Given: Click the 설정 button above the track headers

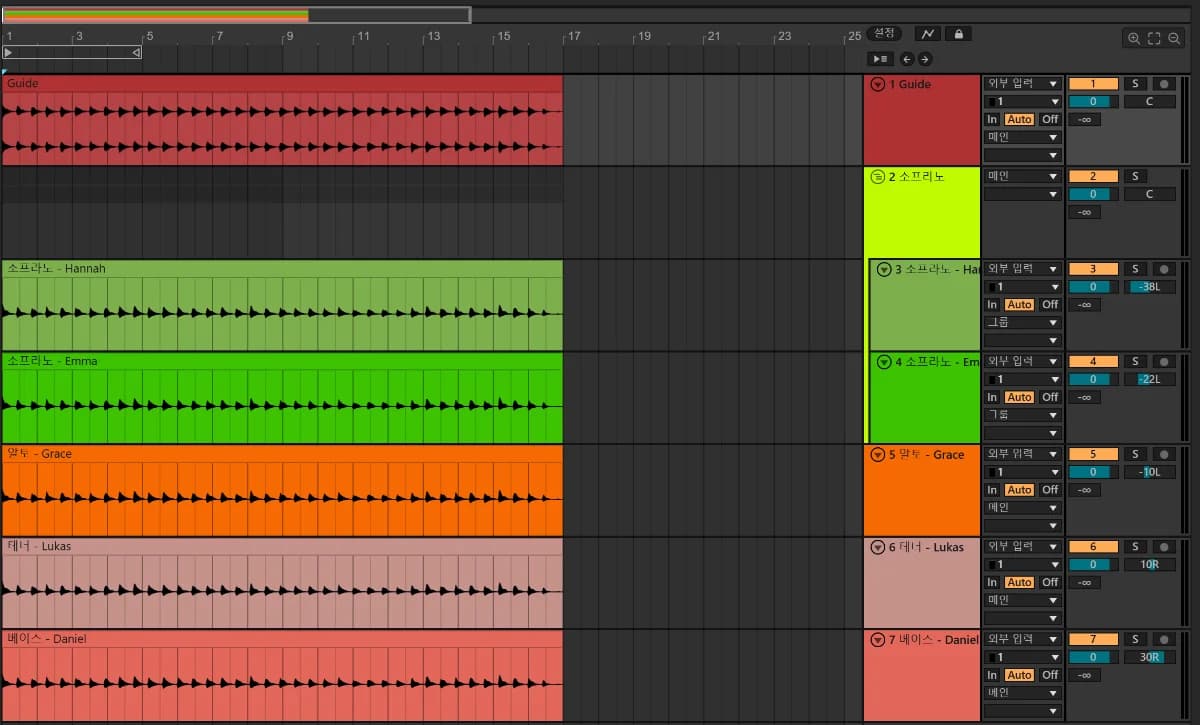Looking at the screenshot, I should tap(885, 33).
